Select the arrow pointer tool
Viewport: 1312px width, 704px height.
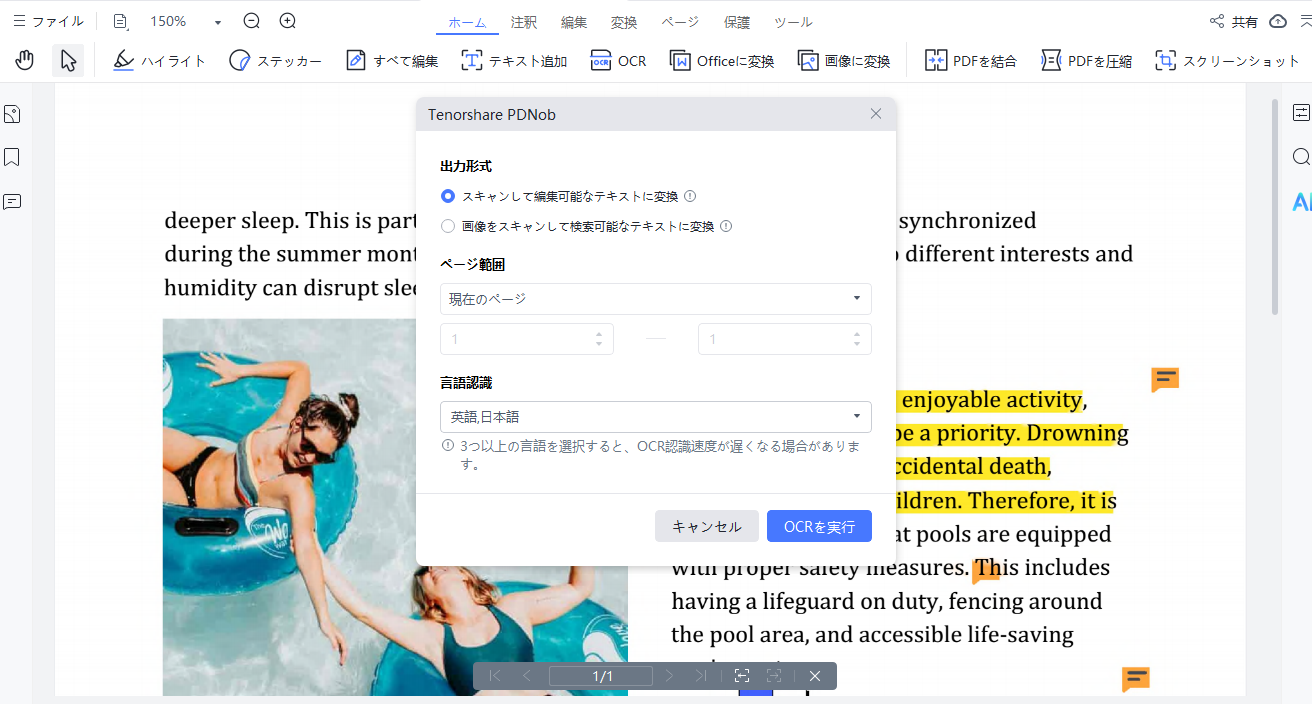(68, 60)
